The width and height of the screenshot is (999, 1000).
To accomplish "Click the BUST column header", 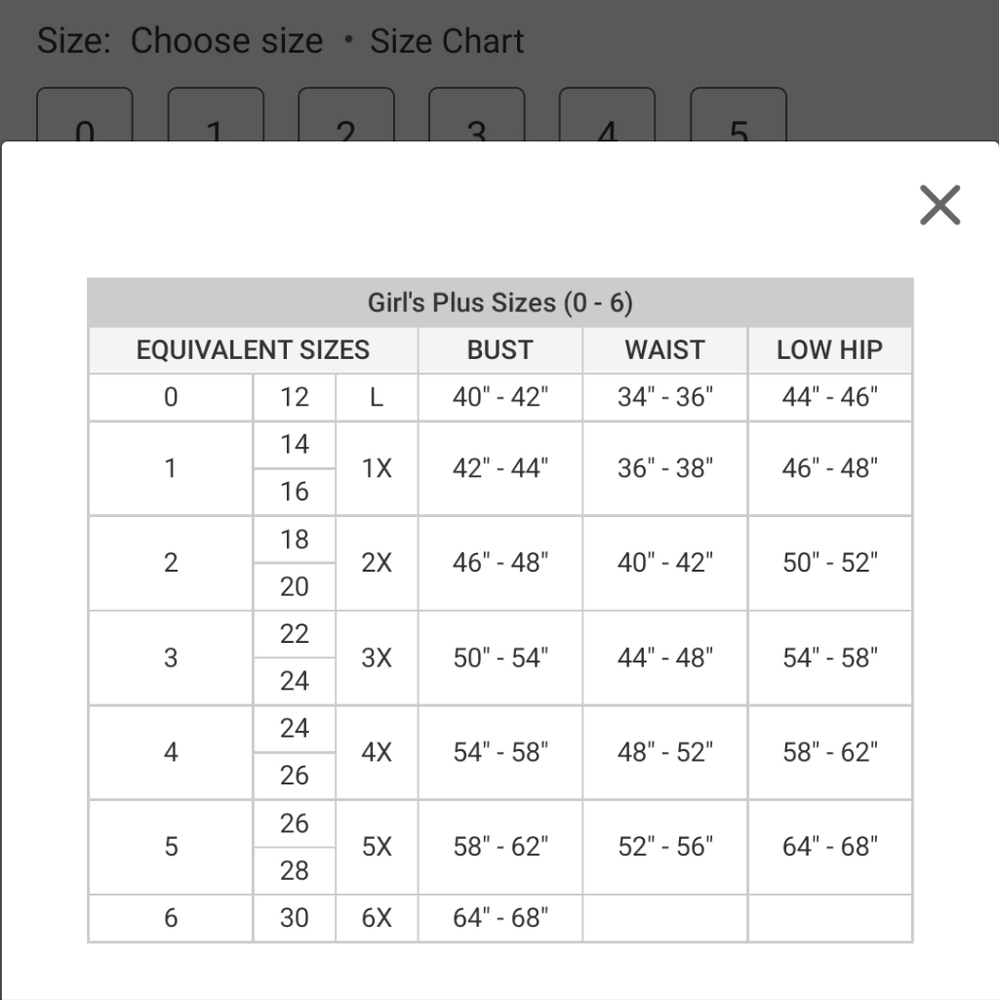I will point(500,350).
